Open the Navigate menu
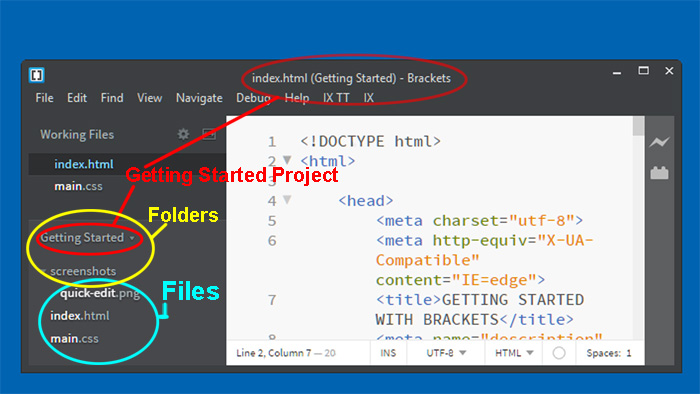The height and width of the screenshot is (394, 700). tap(199, 98)
